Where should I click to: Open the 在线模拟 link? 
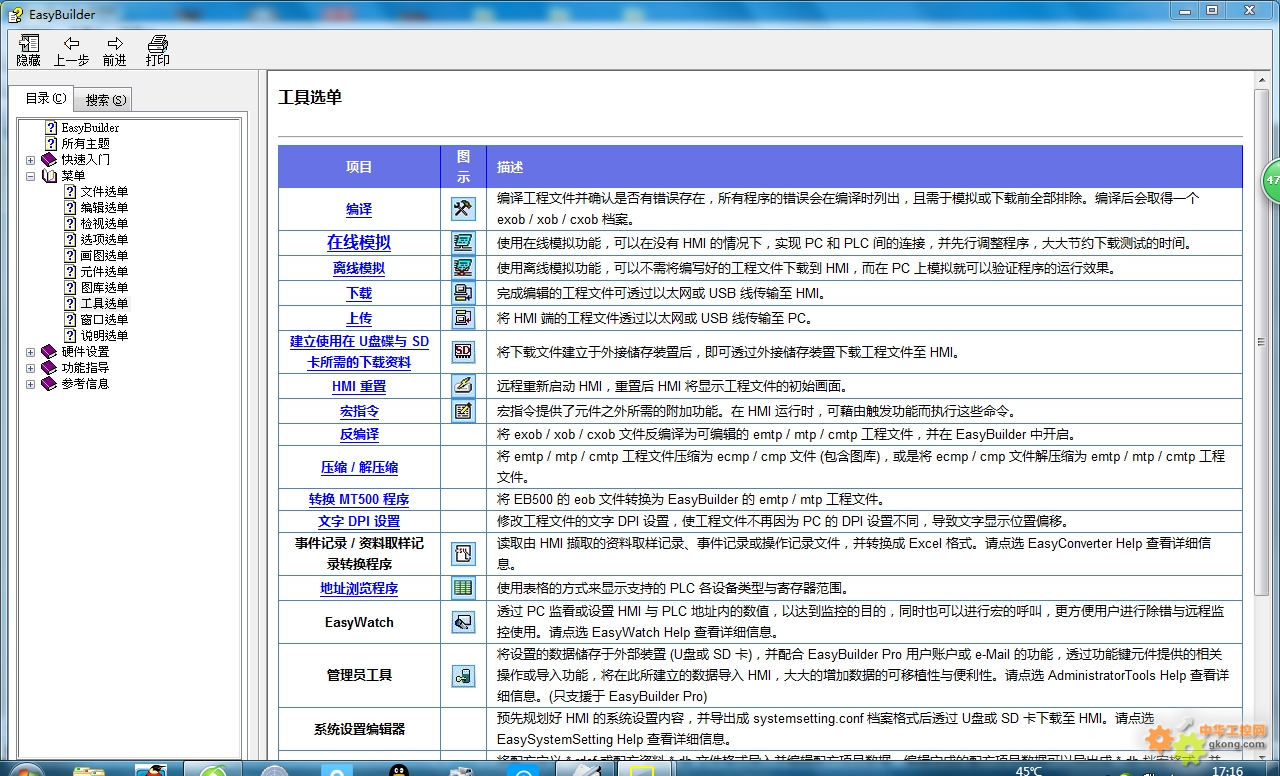359,242
